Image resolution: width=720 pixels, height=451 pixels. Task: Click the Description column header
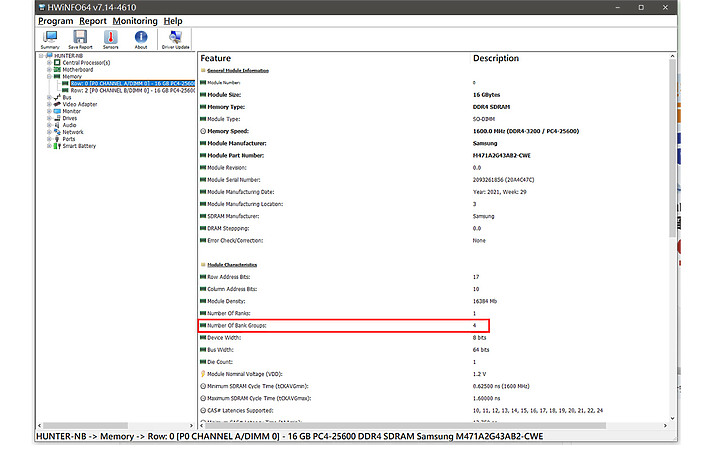point(496,58)
